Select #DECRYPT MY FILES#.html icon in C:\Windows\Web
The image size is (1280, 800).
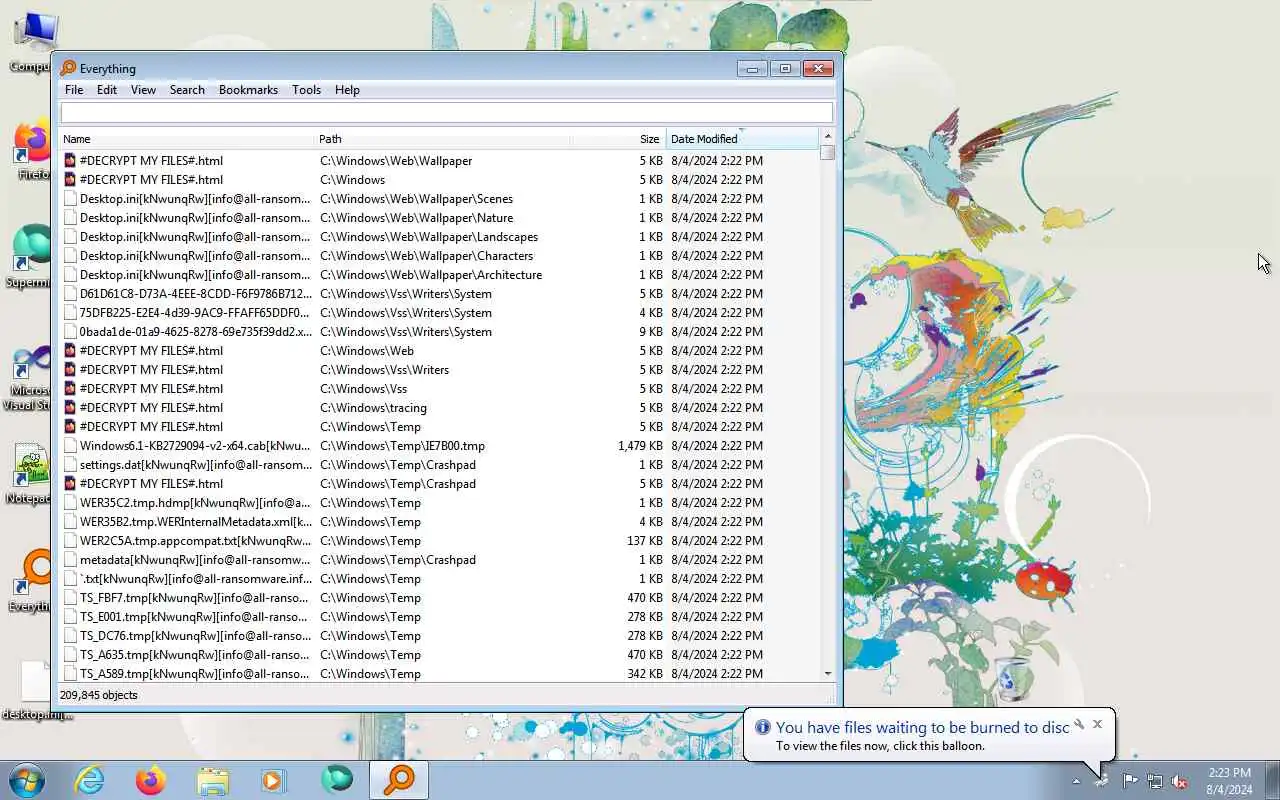pos(70,350)
